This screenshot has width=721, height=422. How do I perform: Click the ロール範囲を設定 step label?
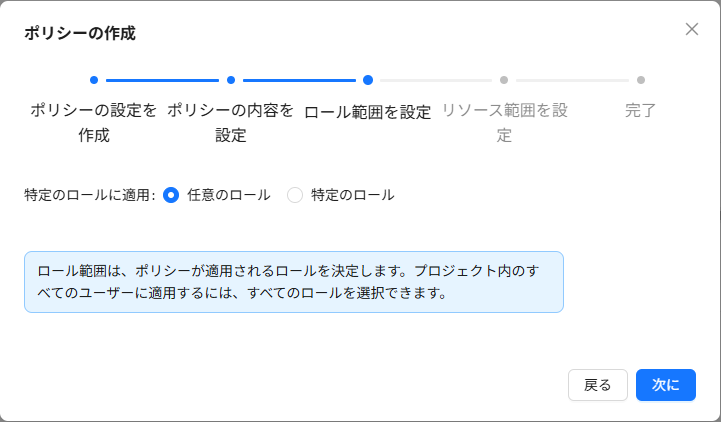pyautogui.click(x=367, y=112)
